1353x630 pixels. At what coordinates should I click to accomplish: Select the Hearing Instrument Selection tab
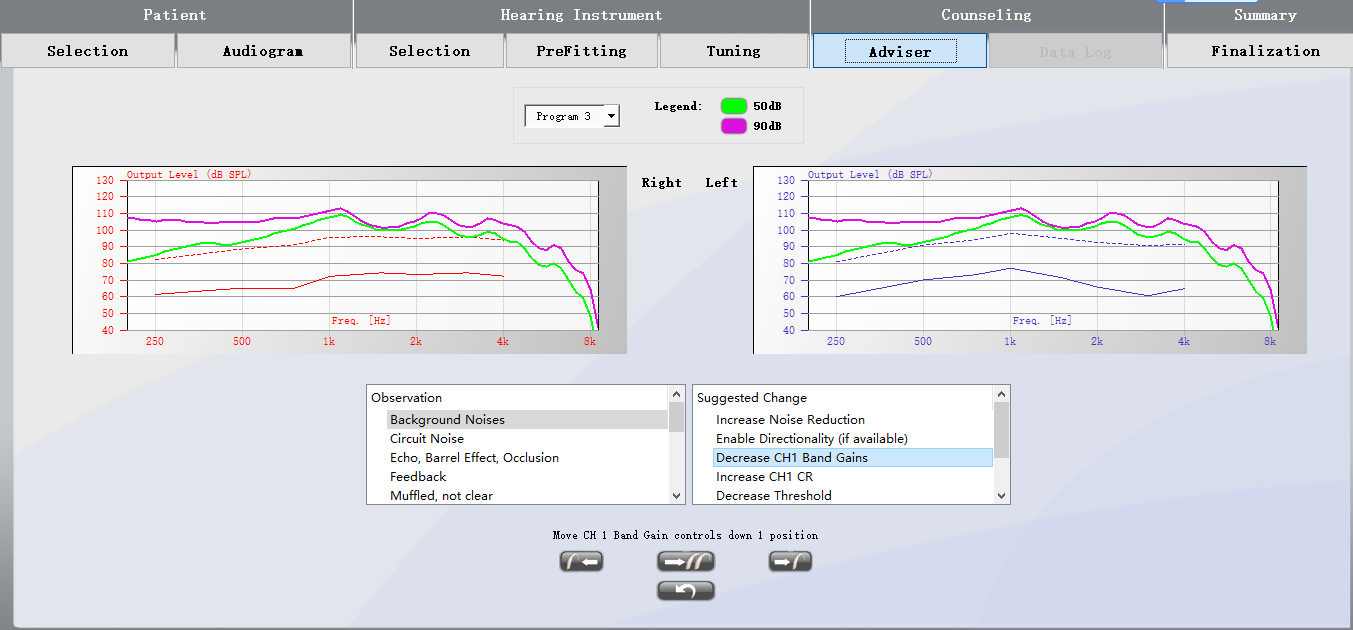coord(429,51)
